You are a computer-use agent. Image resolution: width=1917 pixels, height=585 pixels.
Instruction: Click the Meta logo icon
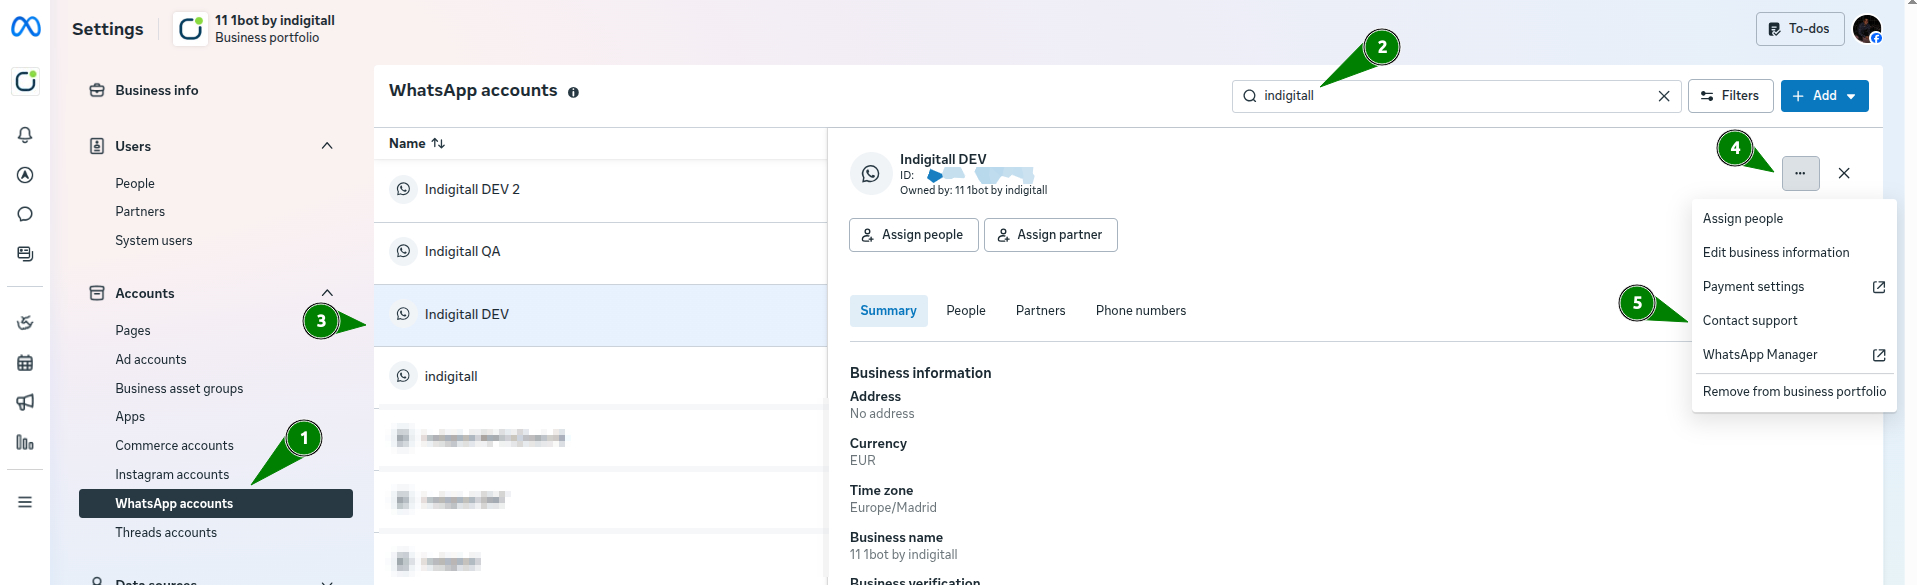click(25, 27)
